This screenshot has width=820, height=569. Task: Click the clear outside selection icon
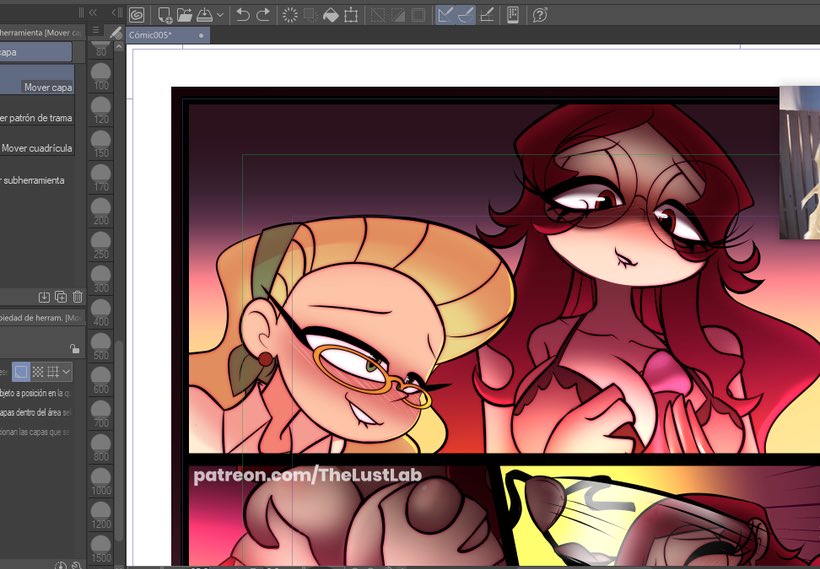(x=310, y=15)
